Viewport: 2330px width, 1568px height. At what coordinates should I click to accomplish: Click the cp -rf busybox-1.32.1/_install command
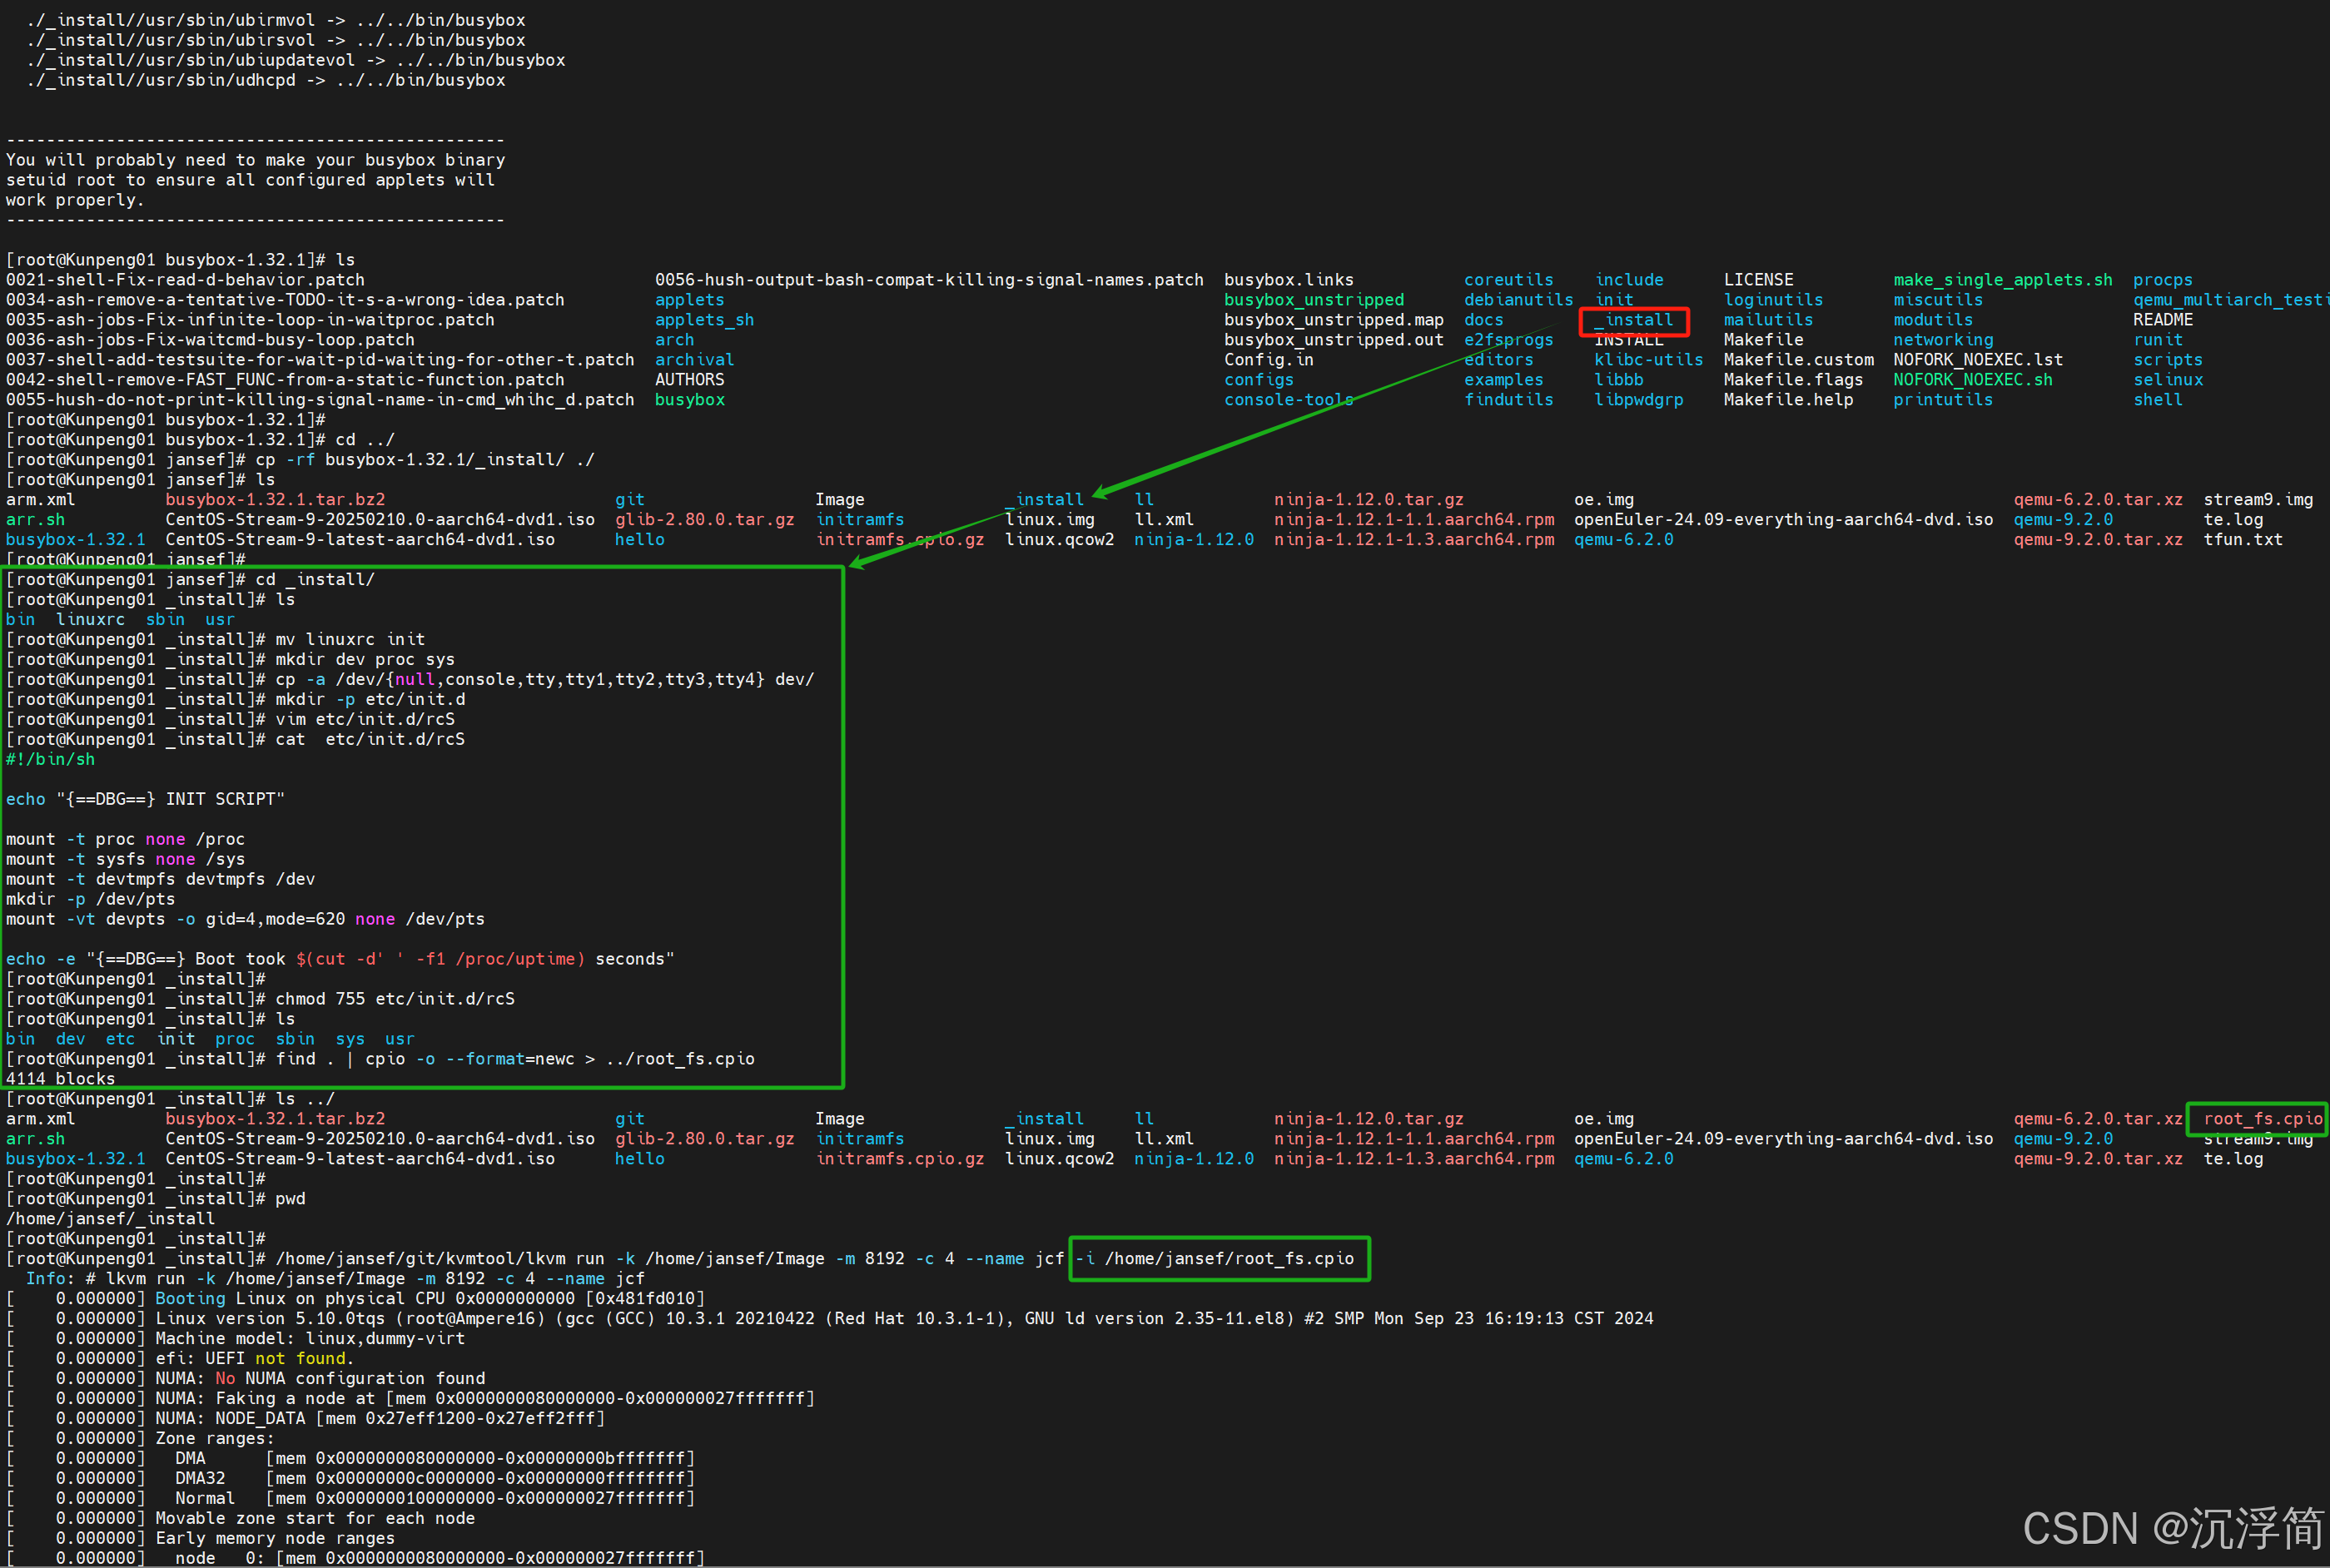[x=425, y=459]
